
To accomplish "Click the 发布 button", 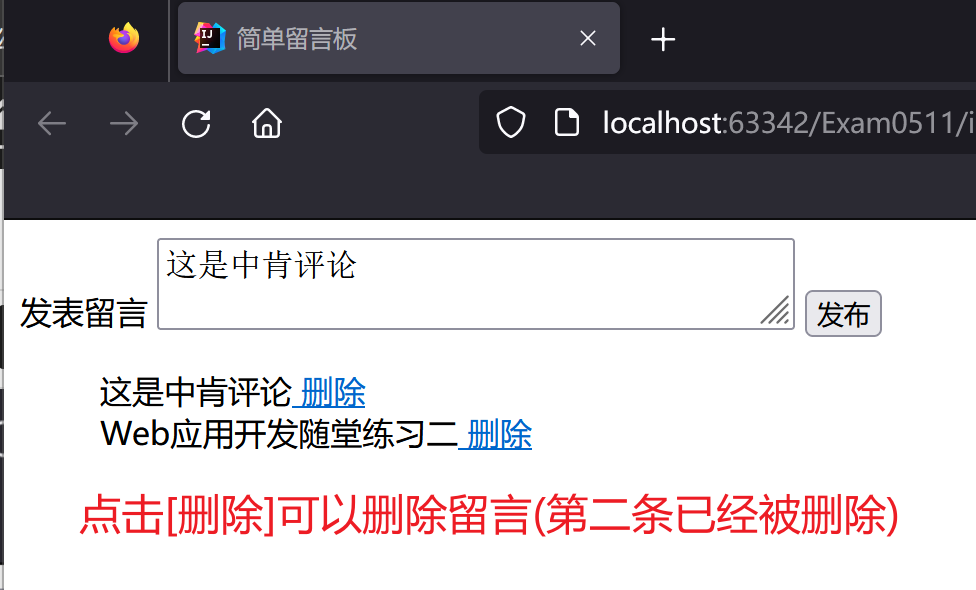I will (x=843, y=314).
